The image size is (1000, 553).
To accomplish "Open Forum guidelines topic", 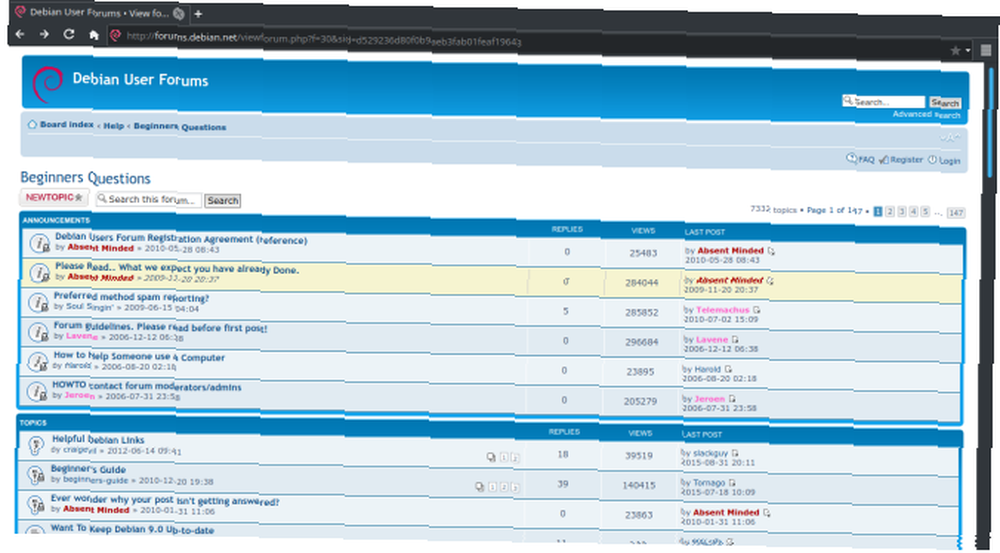I will [160, 327].
